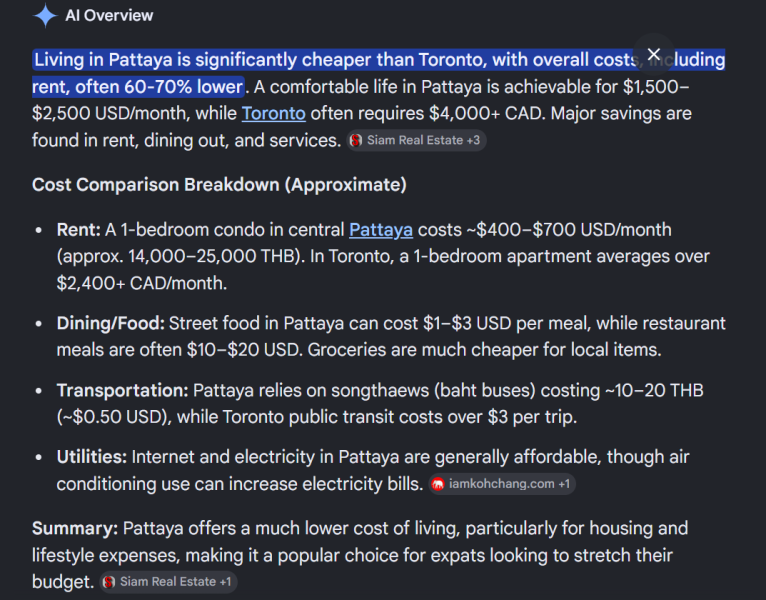Click the bold Utilities: label
The image size is (766, 600).
(x=92, y=457)
